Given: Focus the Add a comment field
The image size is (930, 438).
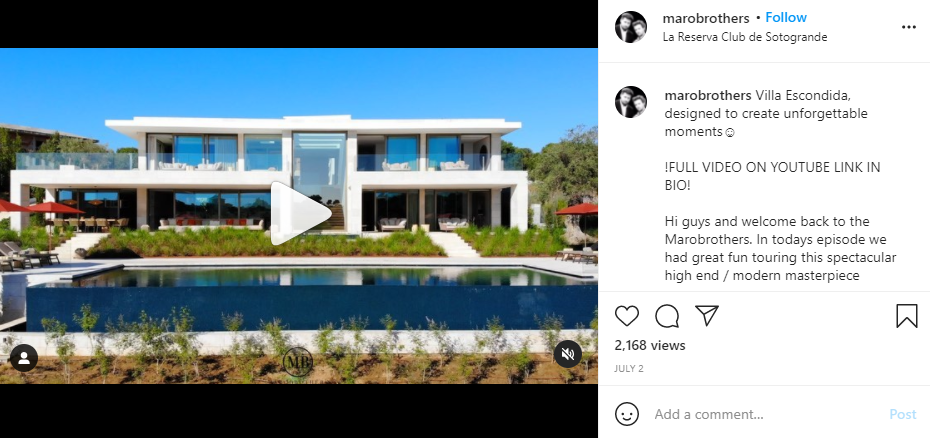Looking at the screenshot, I should click(765, 414).
